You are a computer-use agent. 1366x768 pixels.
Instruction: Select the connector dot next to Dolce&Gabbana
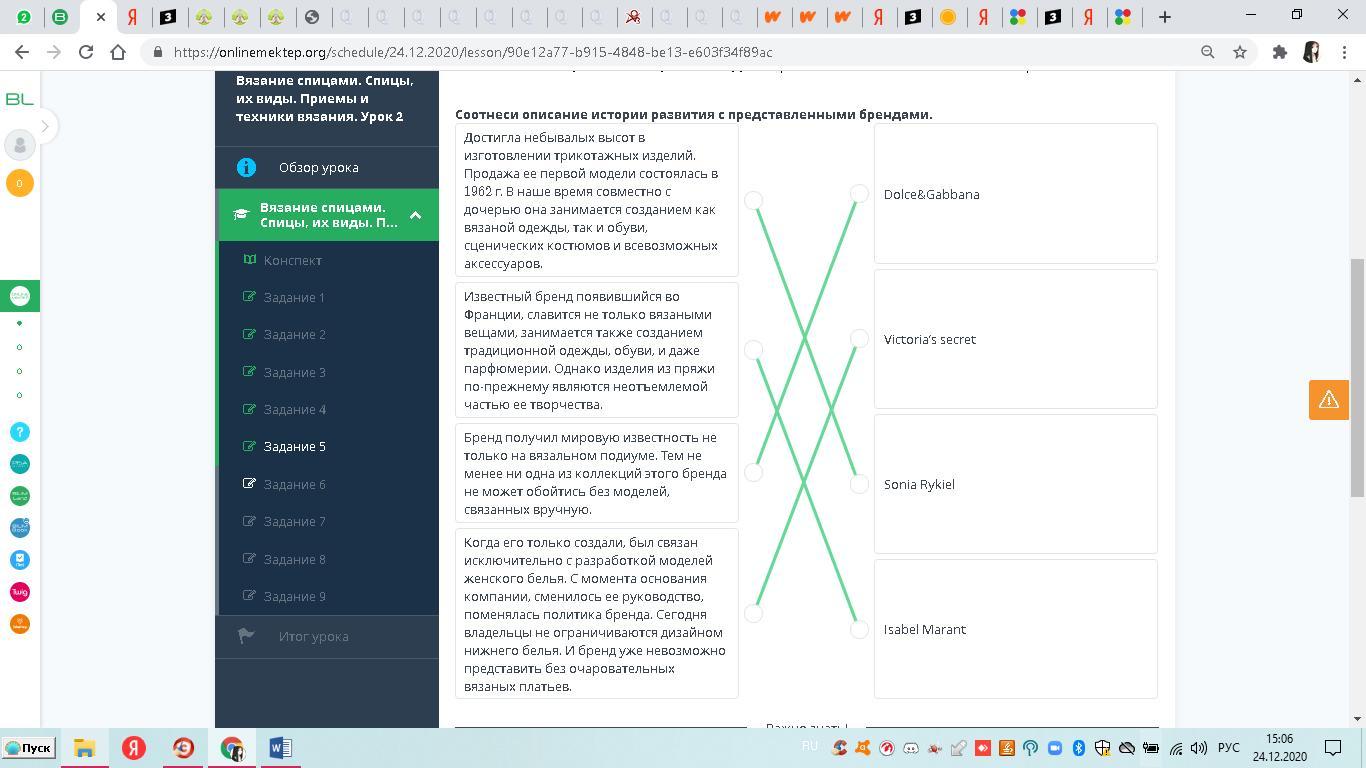[859, 194]
